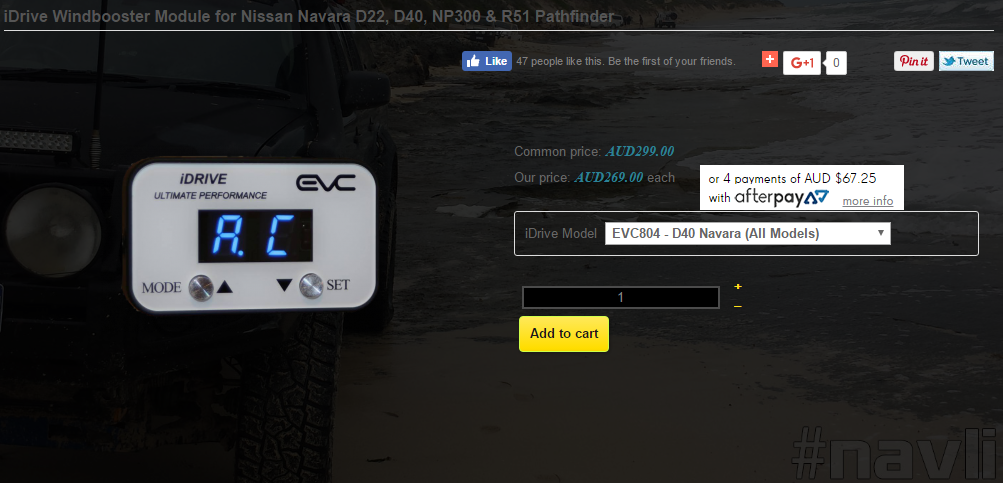Screen dimensions: 1003x483
Task: Share the product via Tweet button
Action: click(x=966, y=61)
